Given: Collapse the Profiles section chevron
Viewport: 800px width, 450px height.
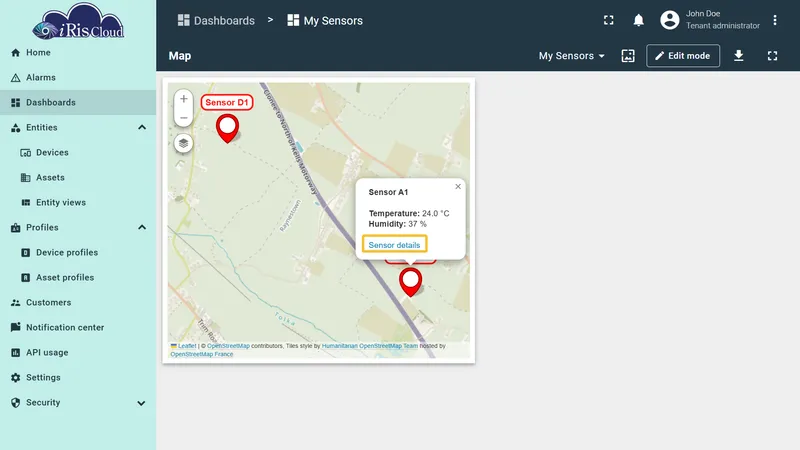Looking at the screenshot, I should click(142, 228).
